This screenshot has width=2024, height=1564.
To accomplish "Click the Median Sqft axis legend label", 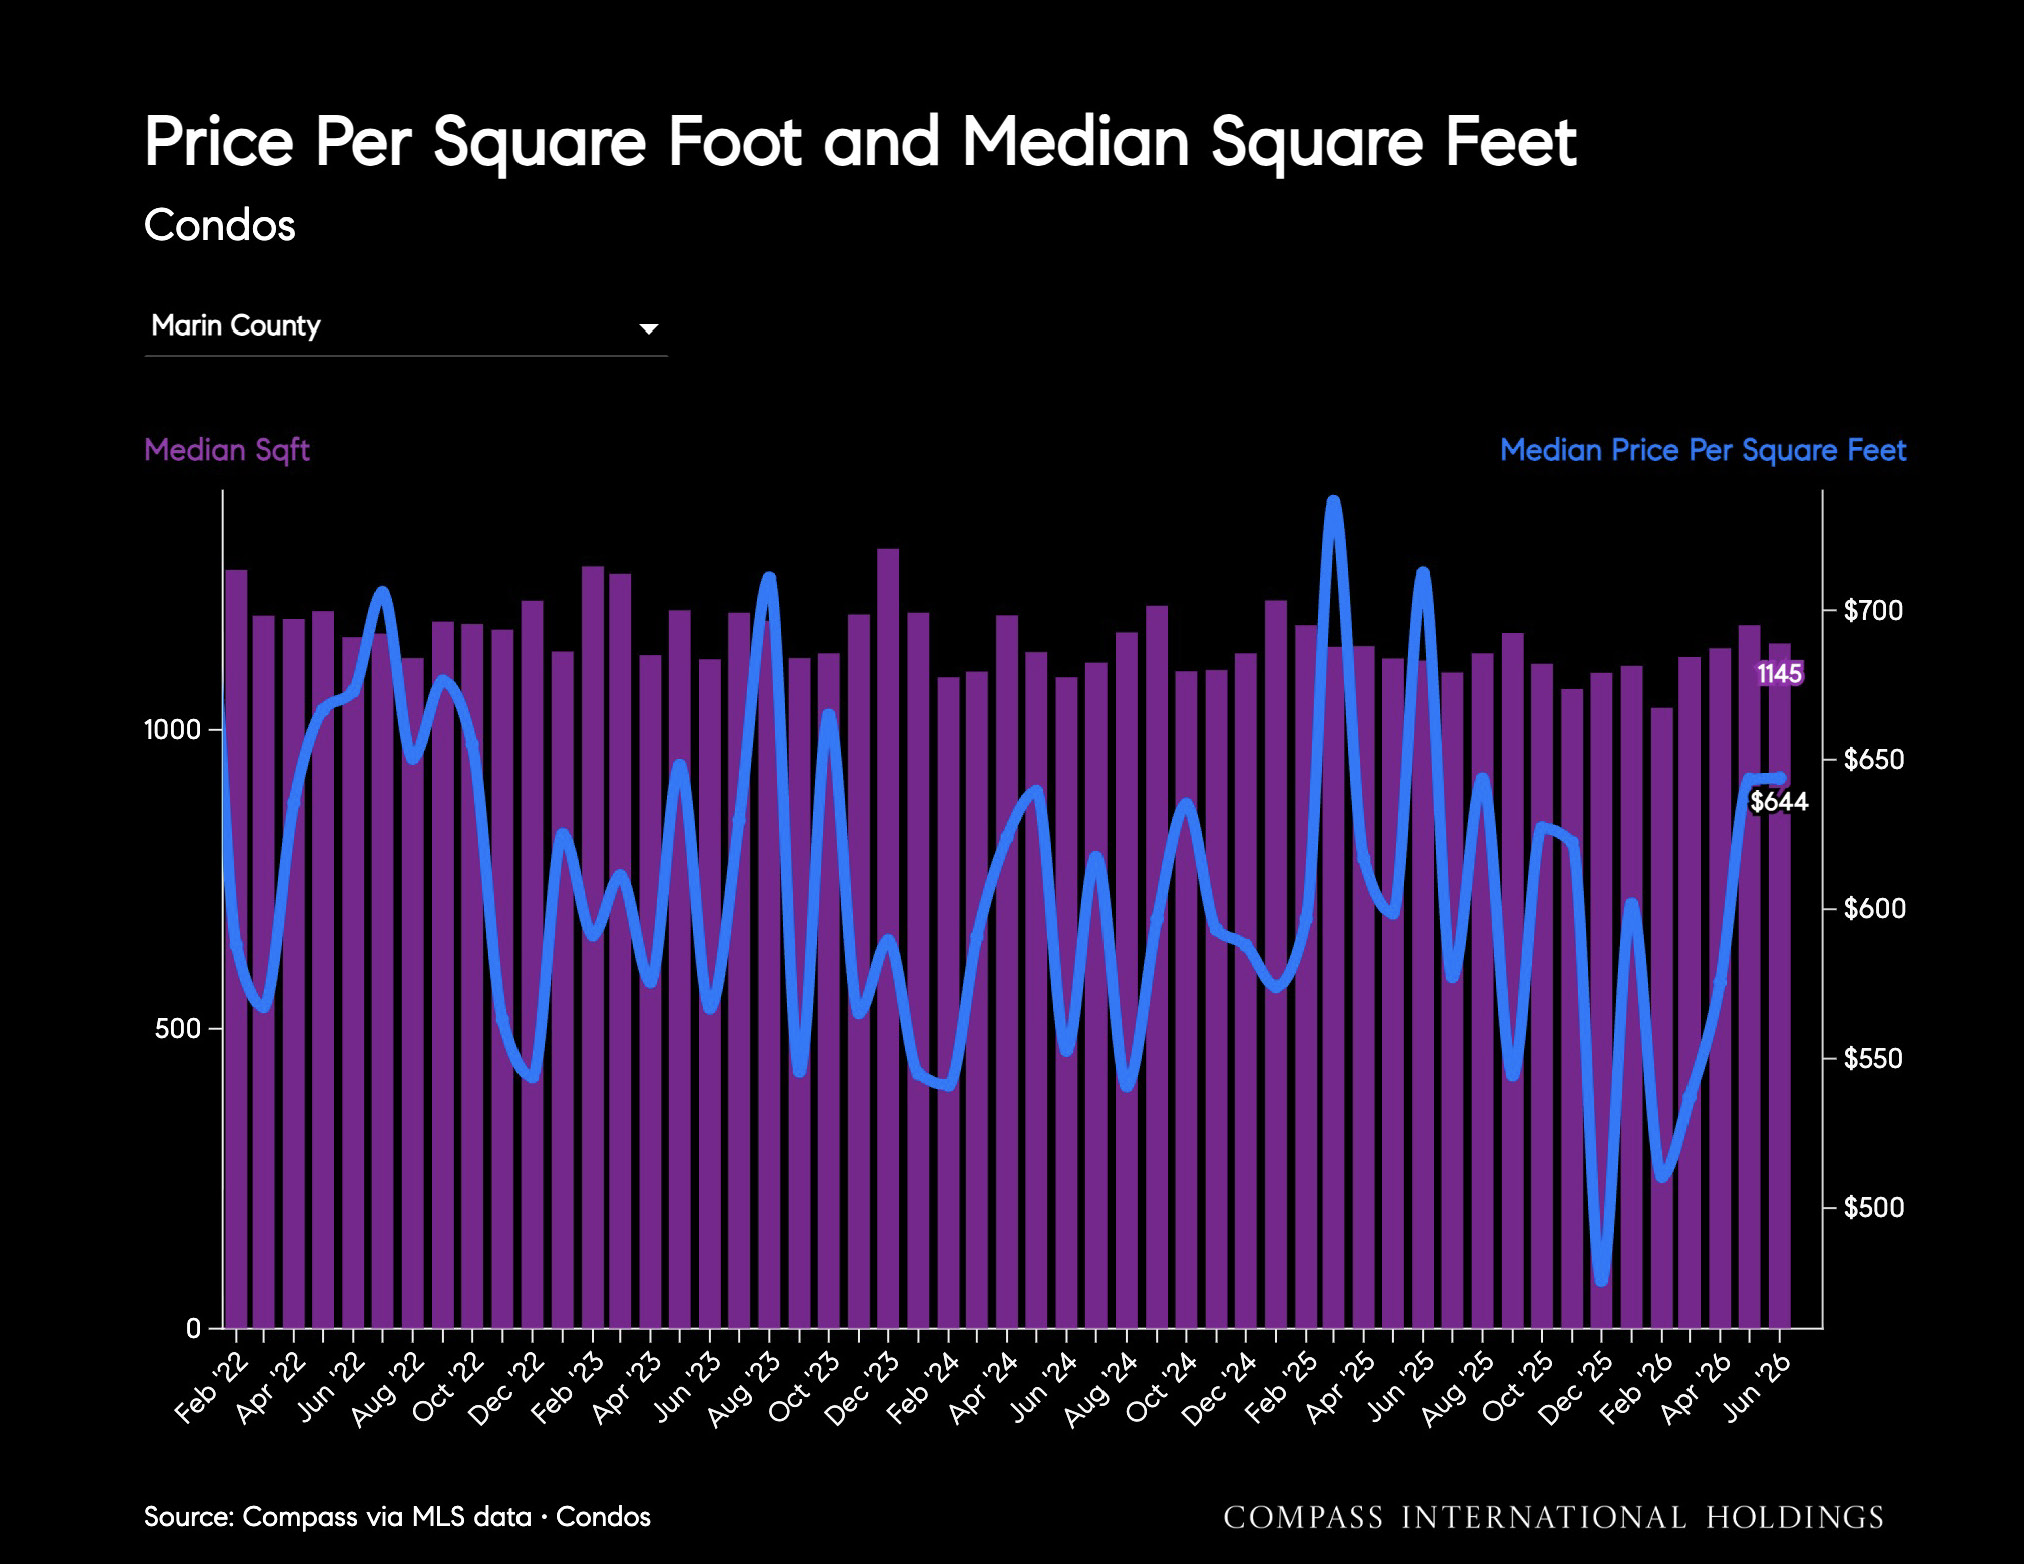I will (x=227, y=450).
